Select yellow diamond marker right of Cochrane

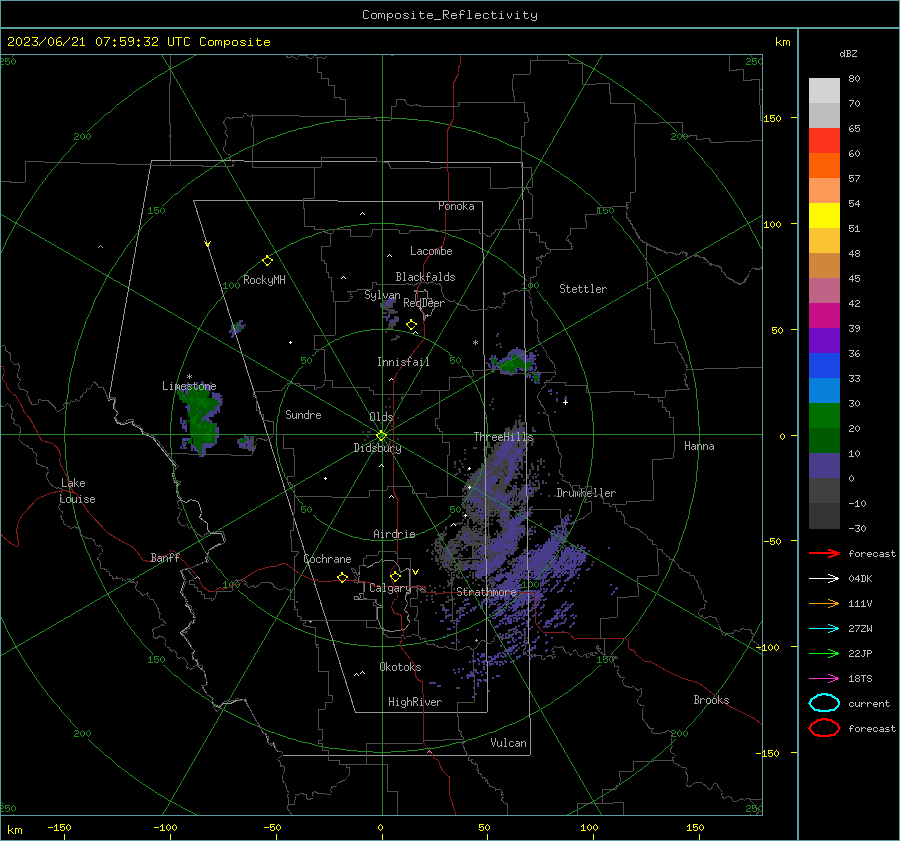tap(342, 577)
